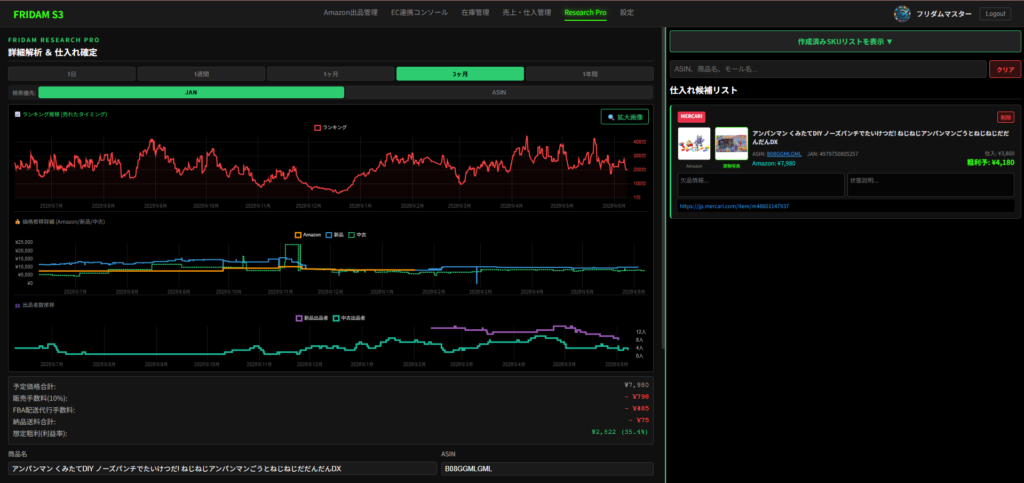Click the 販売手数料 −¥798 value
Viewport: 1024px width, 483px height.
click(639, 397)
